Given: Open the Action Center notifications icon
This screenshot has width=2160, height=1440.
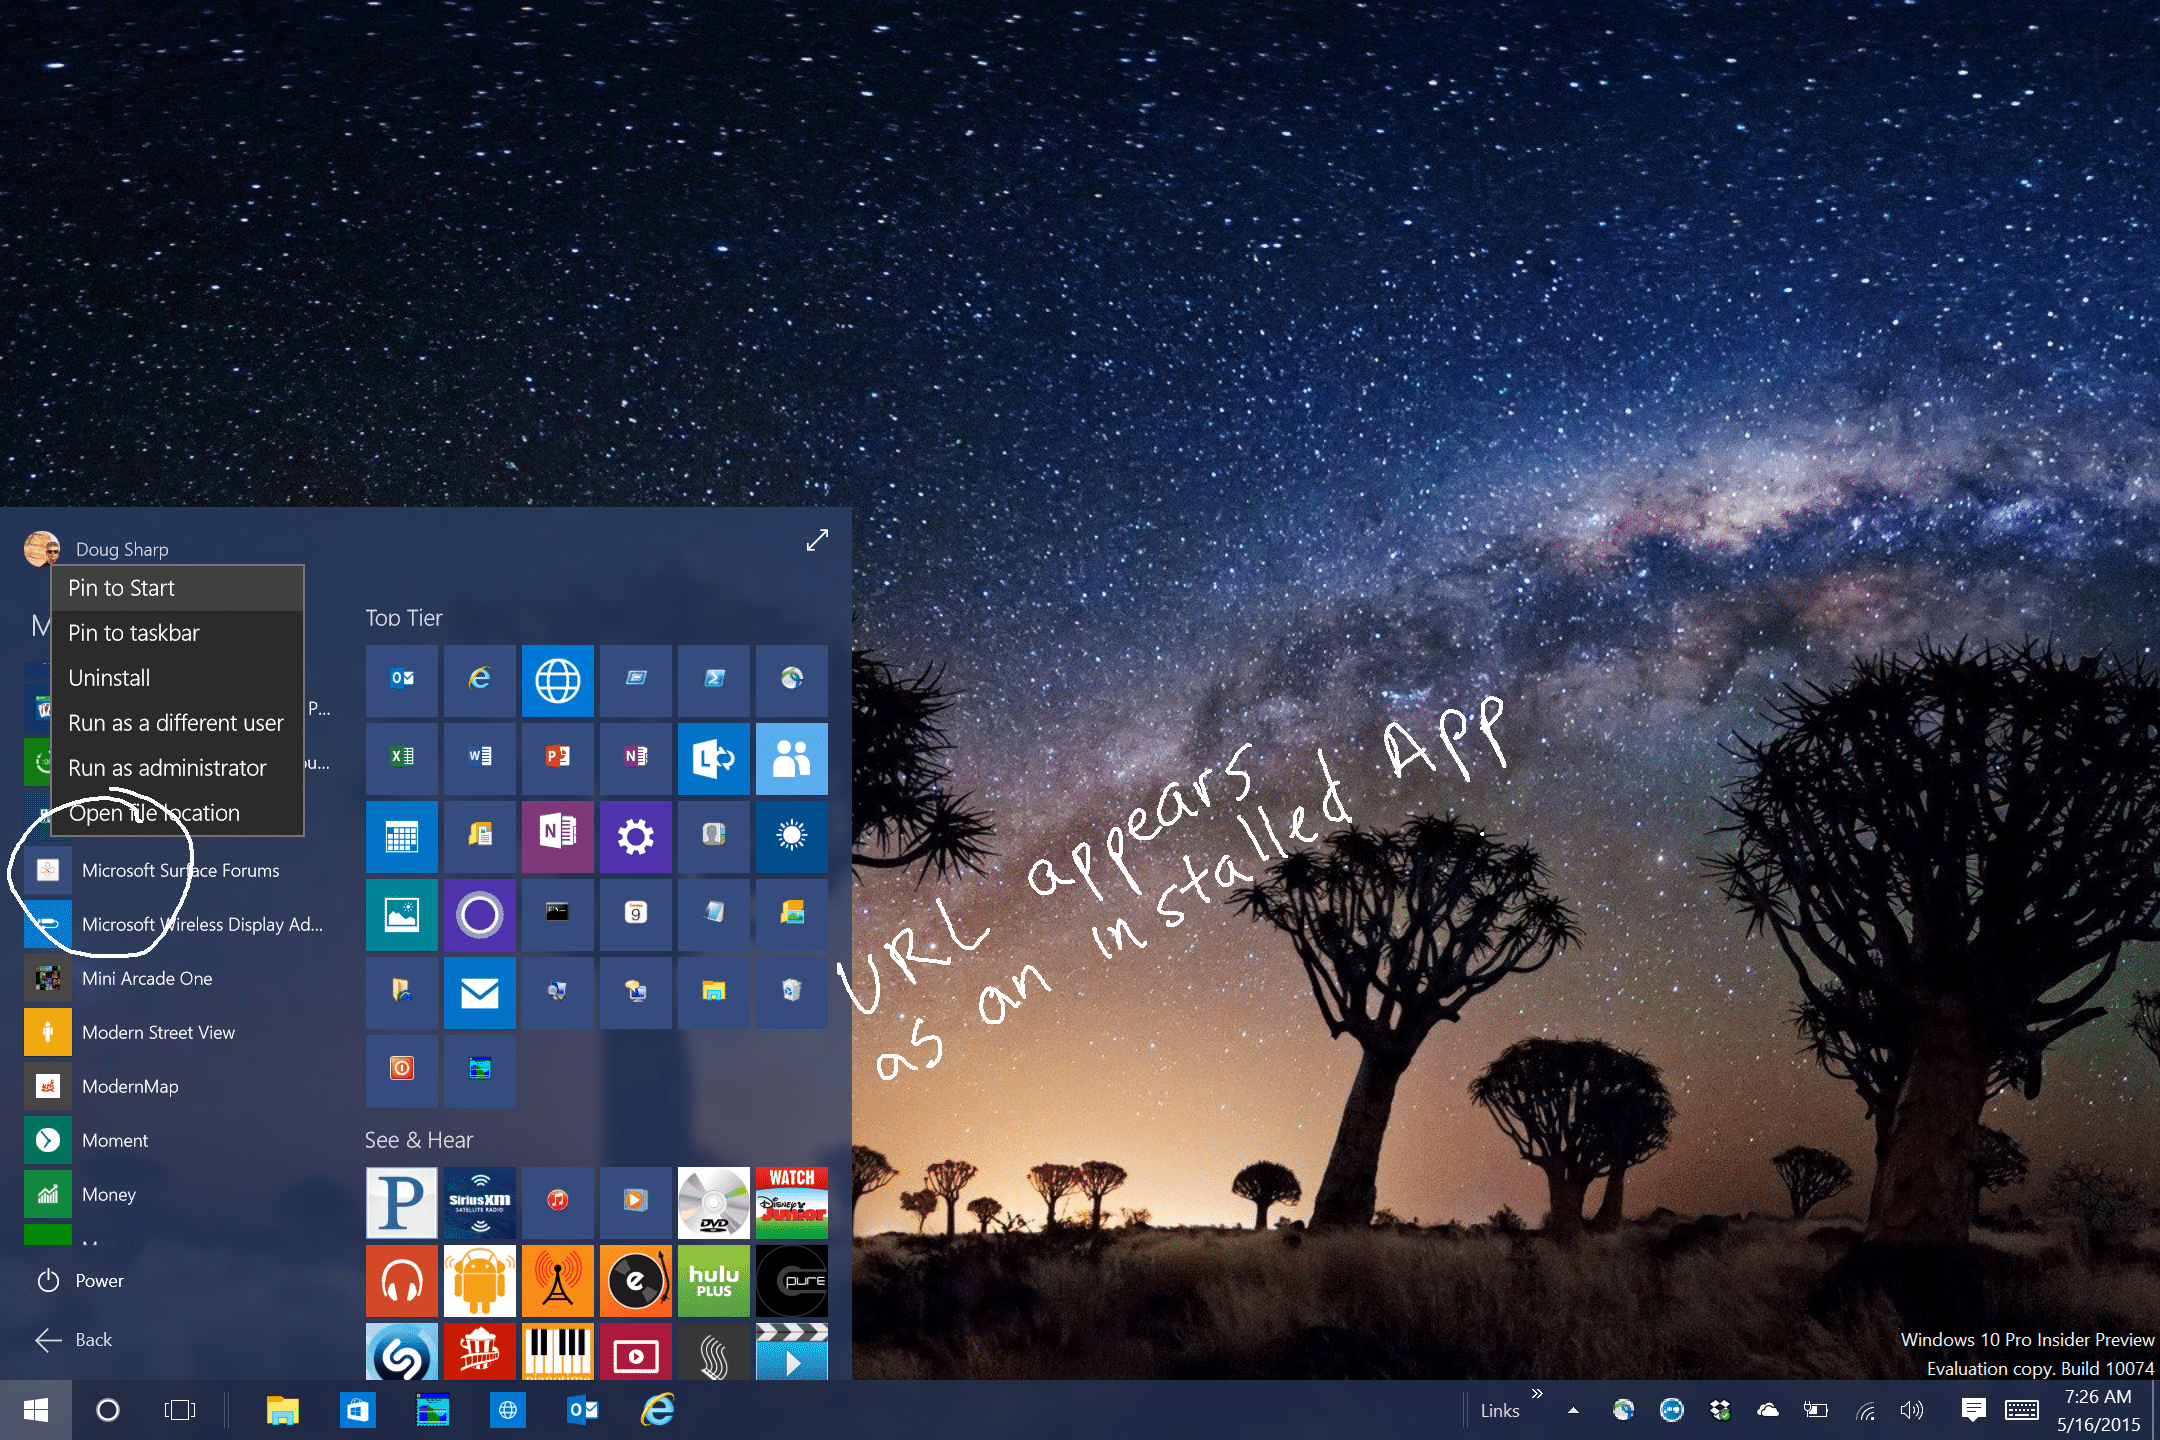Looking at the screenshot, I should click(1973, 1410).
